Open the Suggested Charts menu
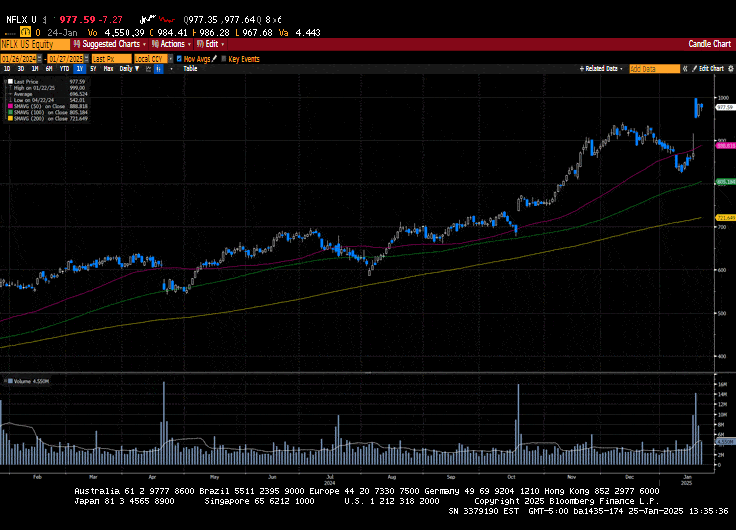This screenshot has height=530, width=736. (110, 44)
